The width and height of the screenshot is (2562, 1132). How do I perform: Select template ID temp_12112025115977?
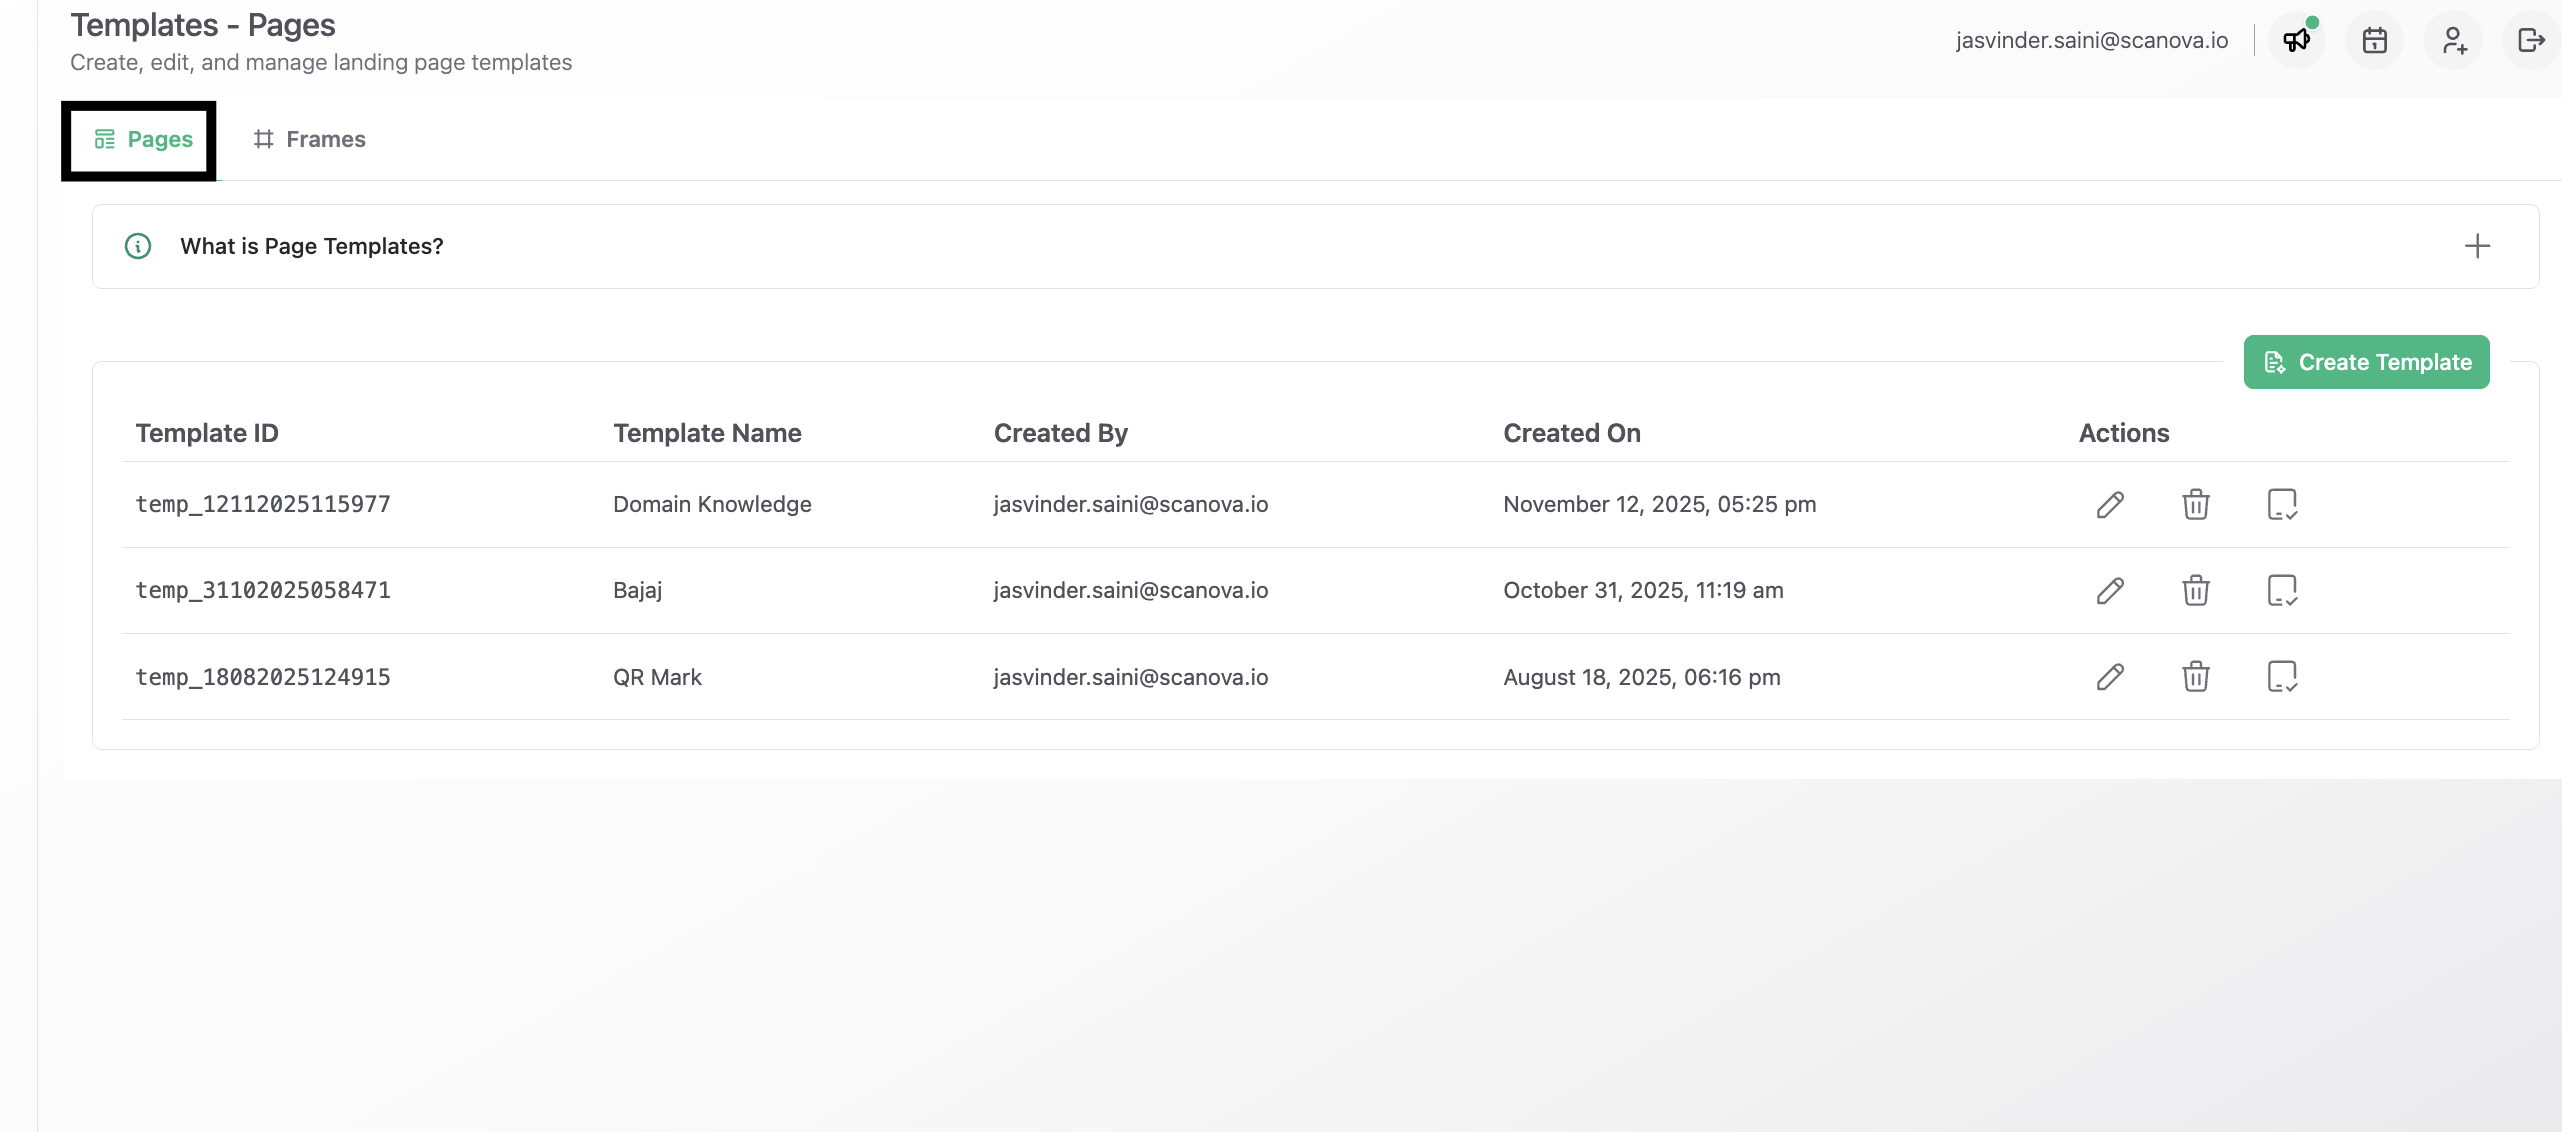263,504
